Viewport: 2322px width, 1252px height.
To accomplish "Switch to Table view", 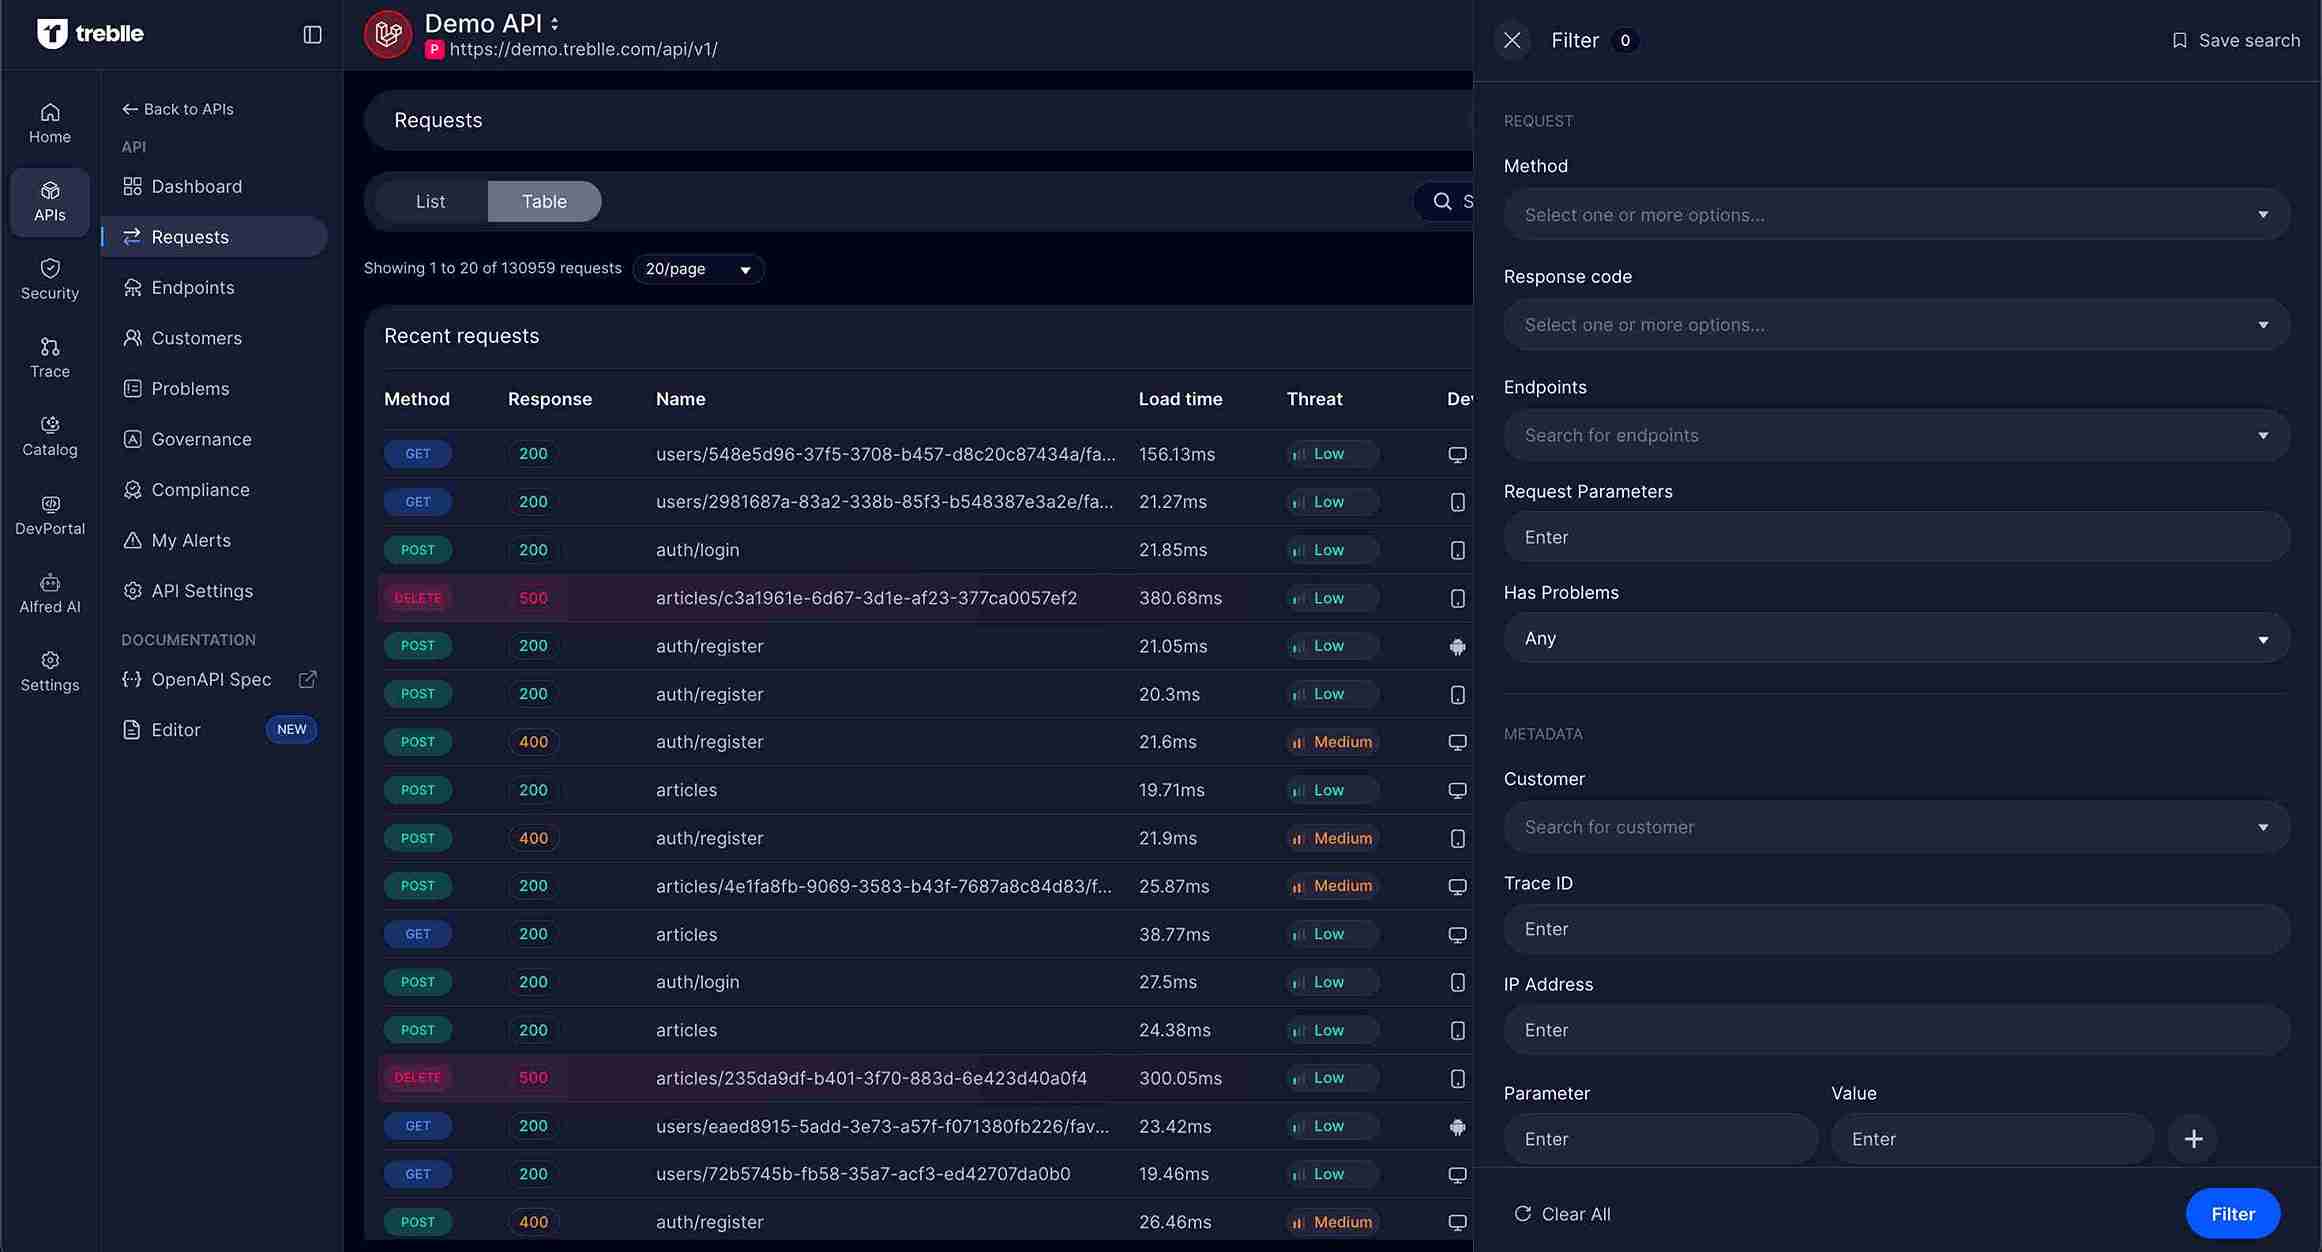I will pos(544,201).
